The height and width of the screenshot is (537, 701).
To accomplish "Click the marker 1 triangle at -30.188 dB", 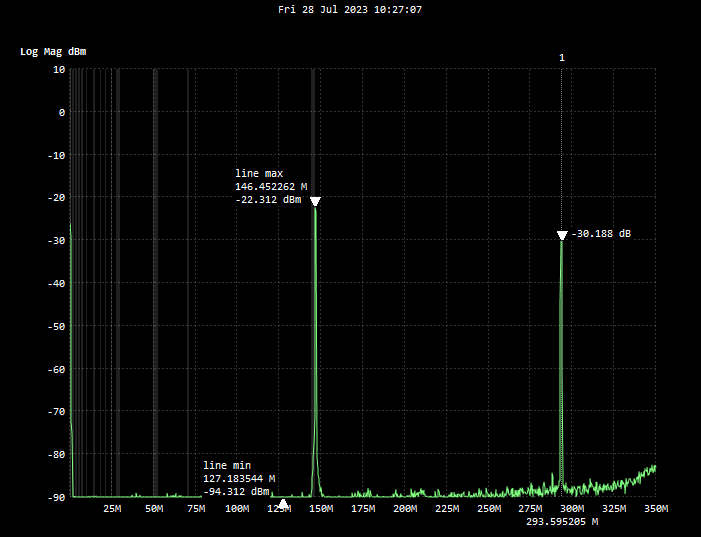I will [x=562, y=235].
